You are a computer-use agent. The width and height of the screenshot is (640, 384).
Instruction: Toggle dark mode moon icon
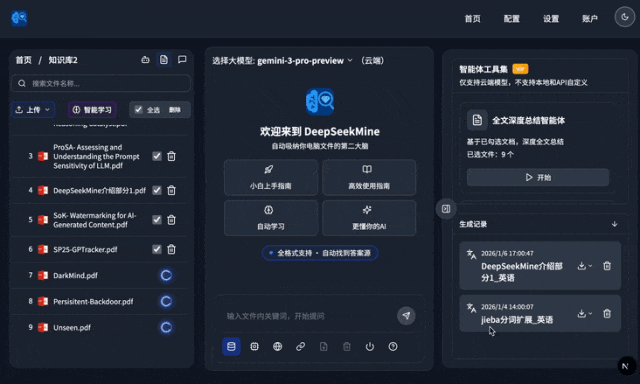(624, 17)
